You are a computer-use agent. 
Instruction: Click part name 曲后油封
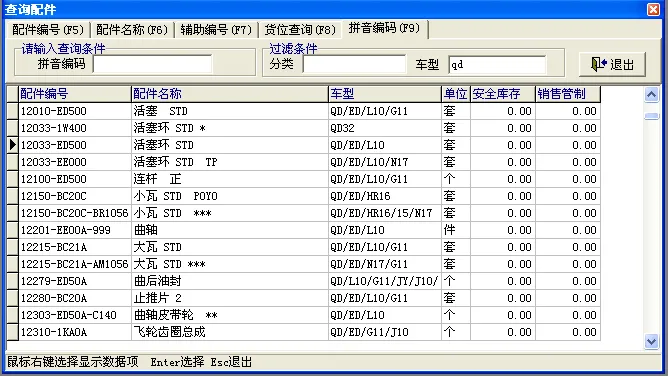pos(158,281)
